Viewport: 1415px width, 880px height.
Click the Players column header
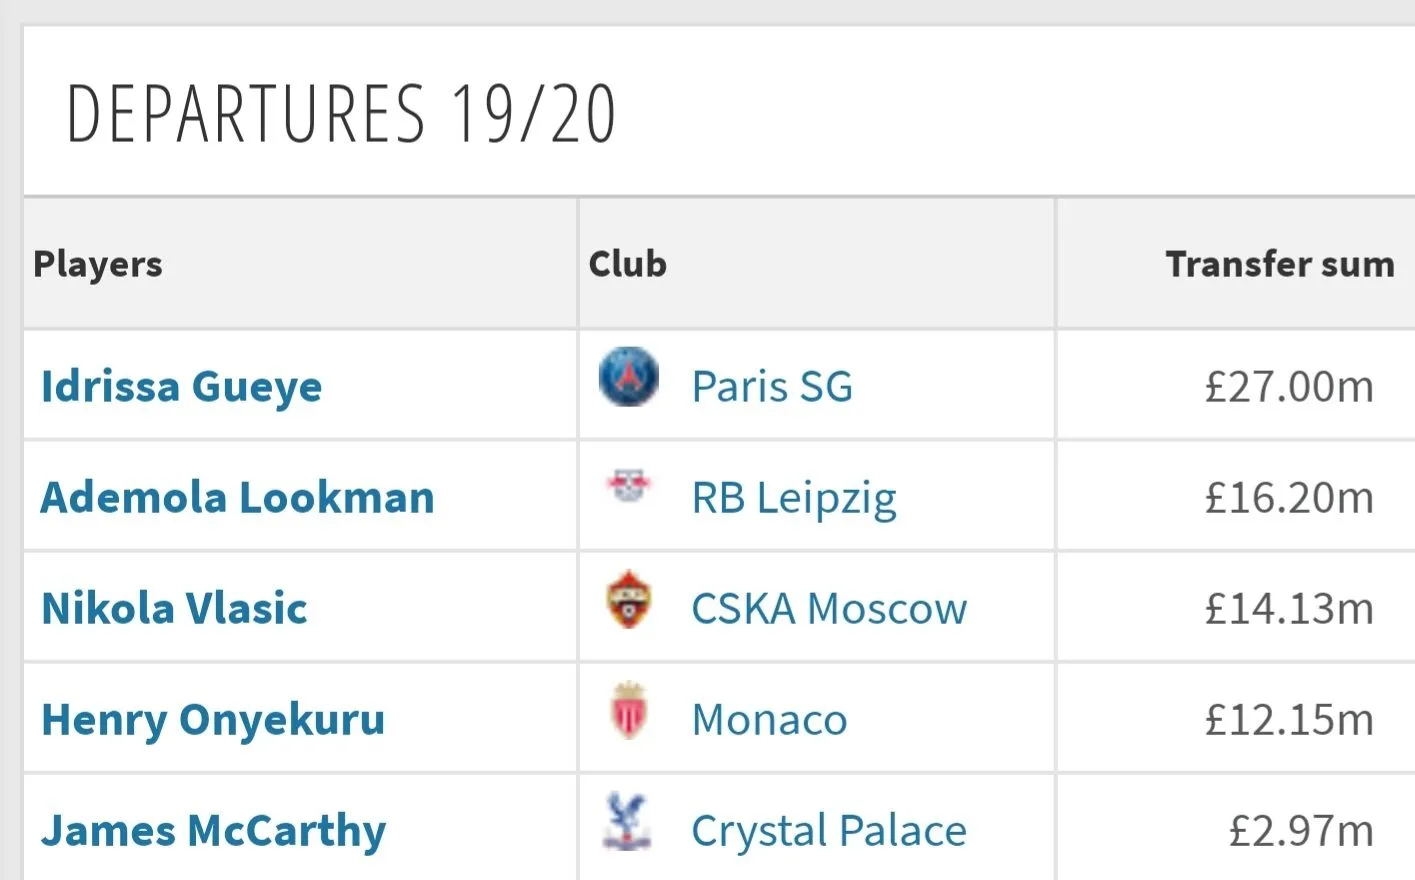pyautogui.click(x=98, y=264)
